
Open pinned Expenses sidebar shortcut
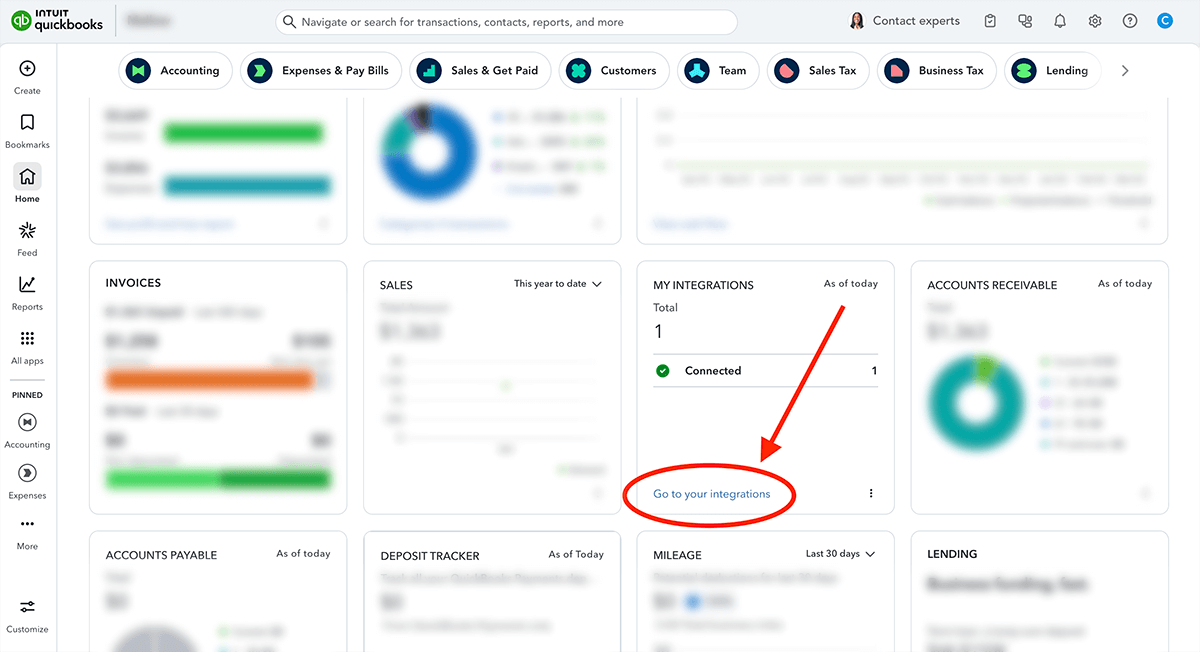click(27, 472)
